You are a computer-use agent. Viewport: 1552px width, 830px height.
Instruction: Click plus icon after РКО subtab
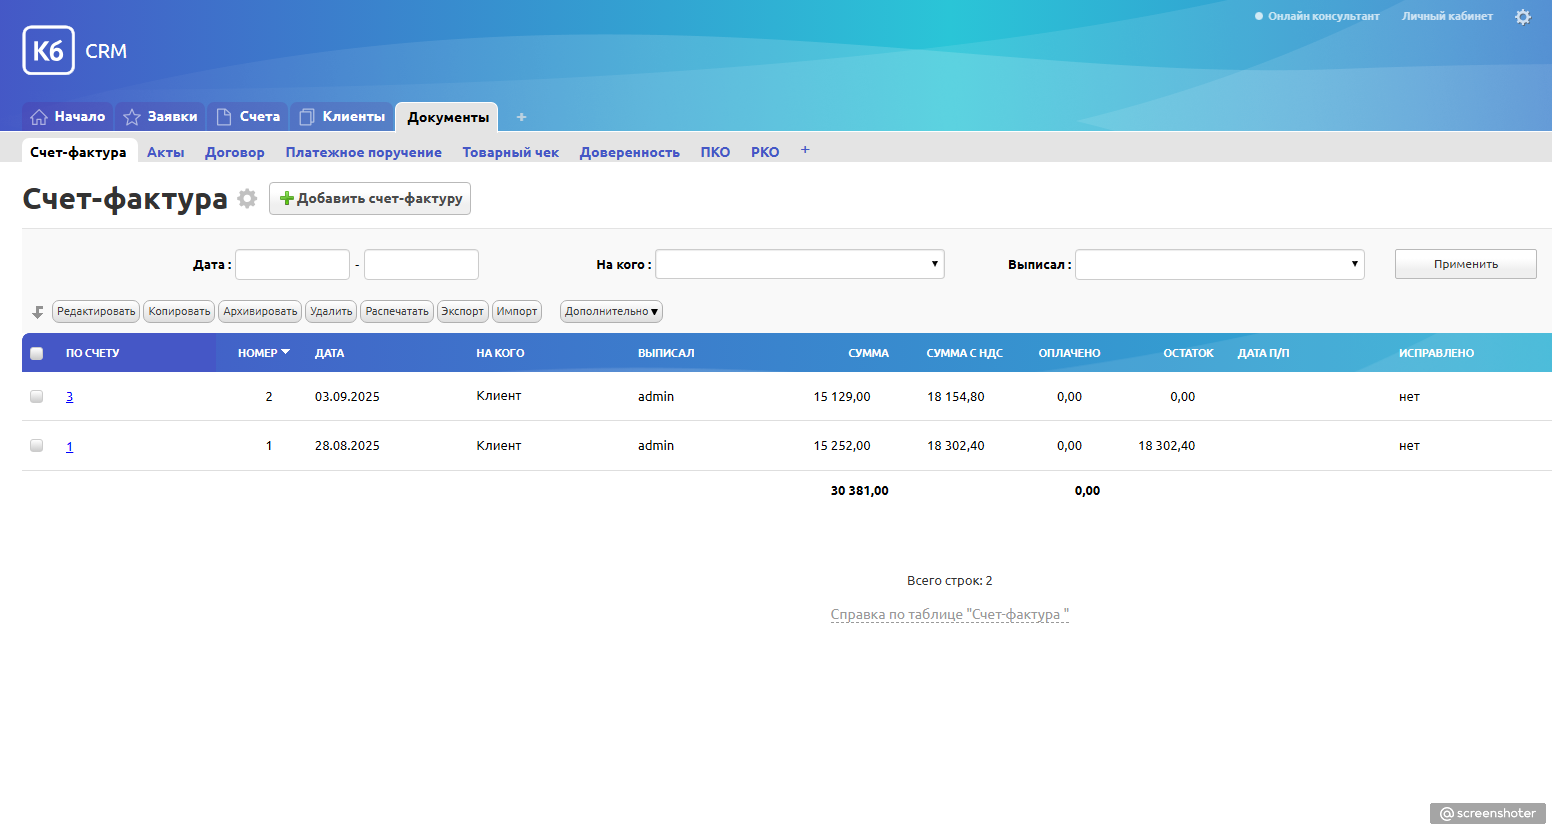805,150
